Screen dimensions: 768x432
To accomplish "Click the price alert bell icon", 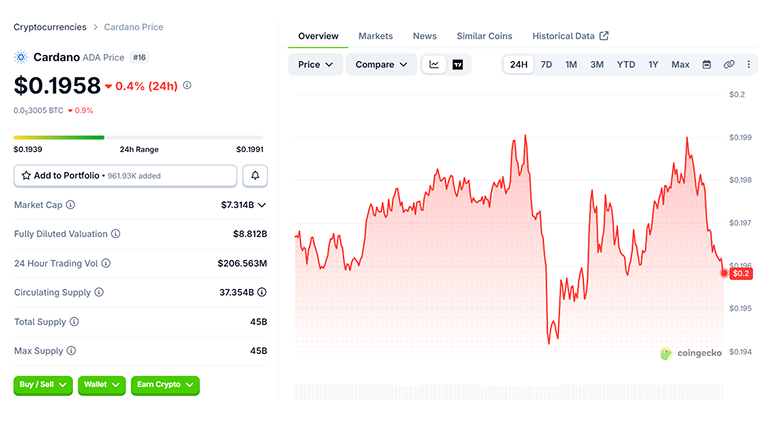I will [255, 175].
